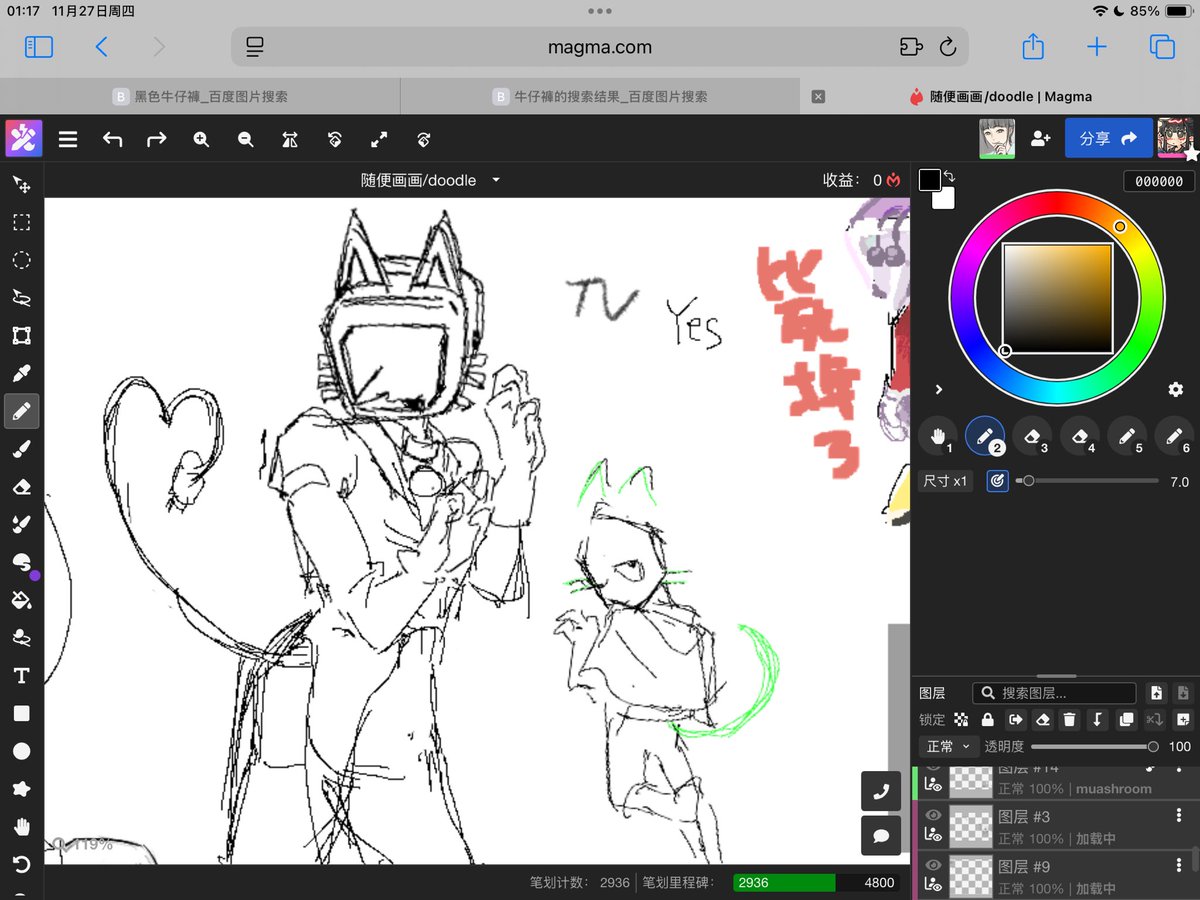Toggle visibility of 图层 #3
Image resolution: width=1200 pixels, height=900 pixels.
(x=933, y=814)
